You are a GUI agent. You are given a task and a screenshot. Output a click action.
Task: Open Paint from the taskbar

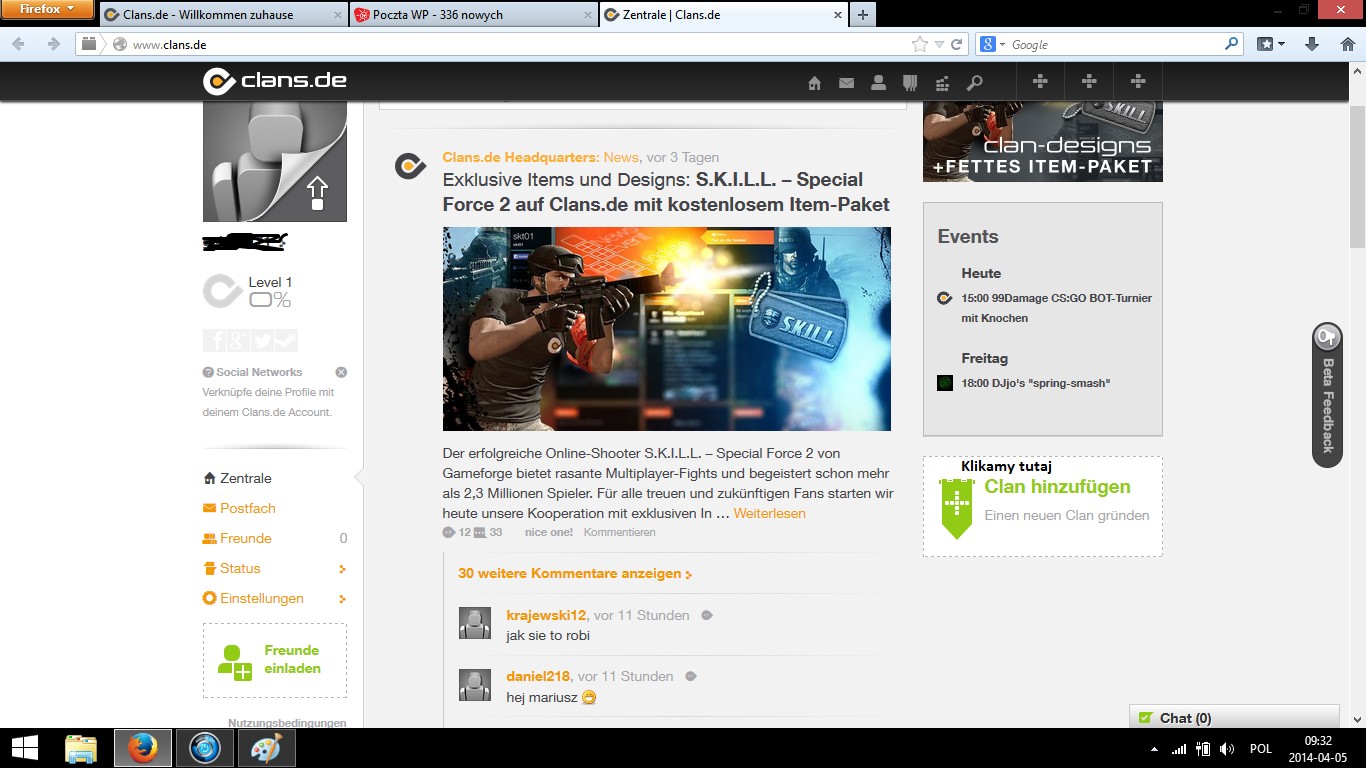[266, 747]
